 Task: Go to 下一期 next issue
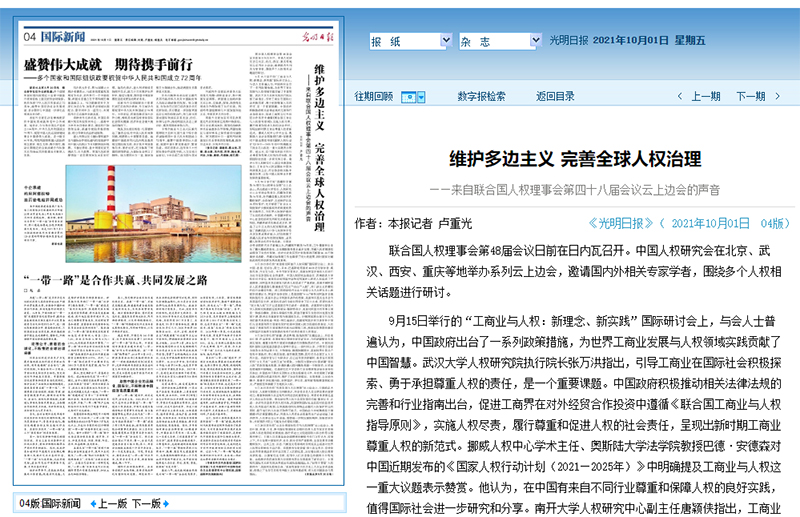(751, 97)
